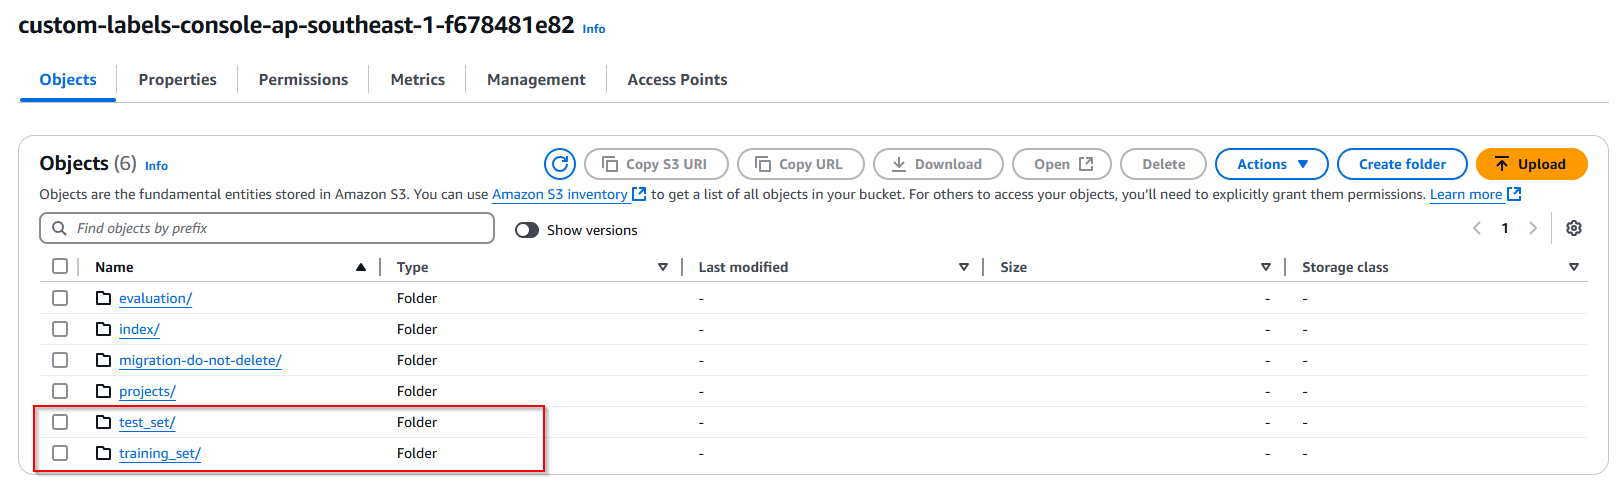Switch to the Permissions tab
This screenshot has width=1621, height=493.
304,80
